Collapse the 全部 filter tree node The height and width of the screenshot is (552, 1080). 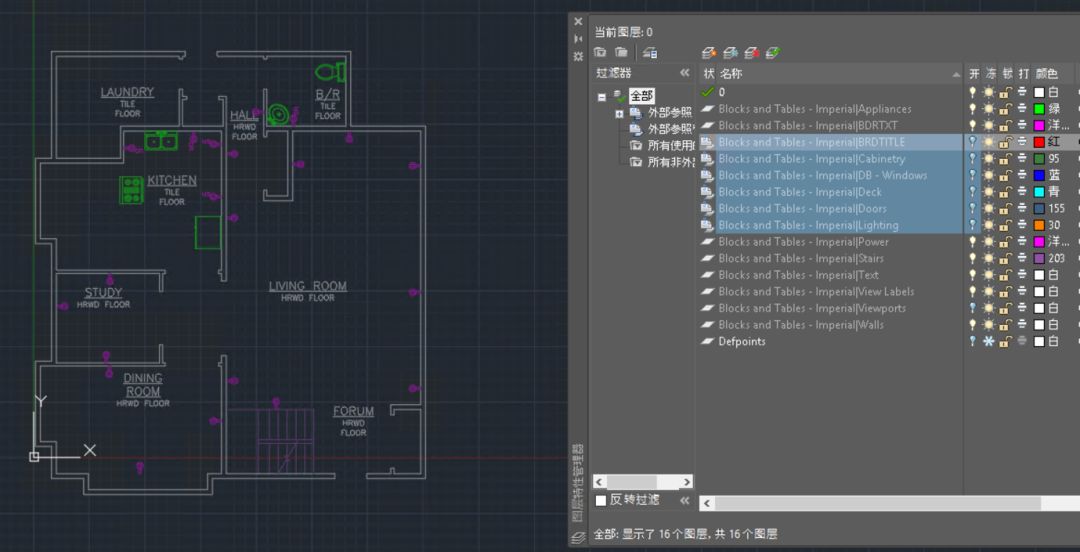pos(602,97)
